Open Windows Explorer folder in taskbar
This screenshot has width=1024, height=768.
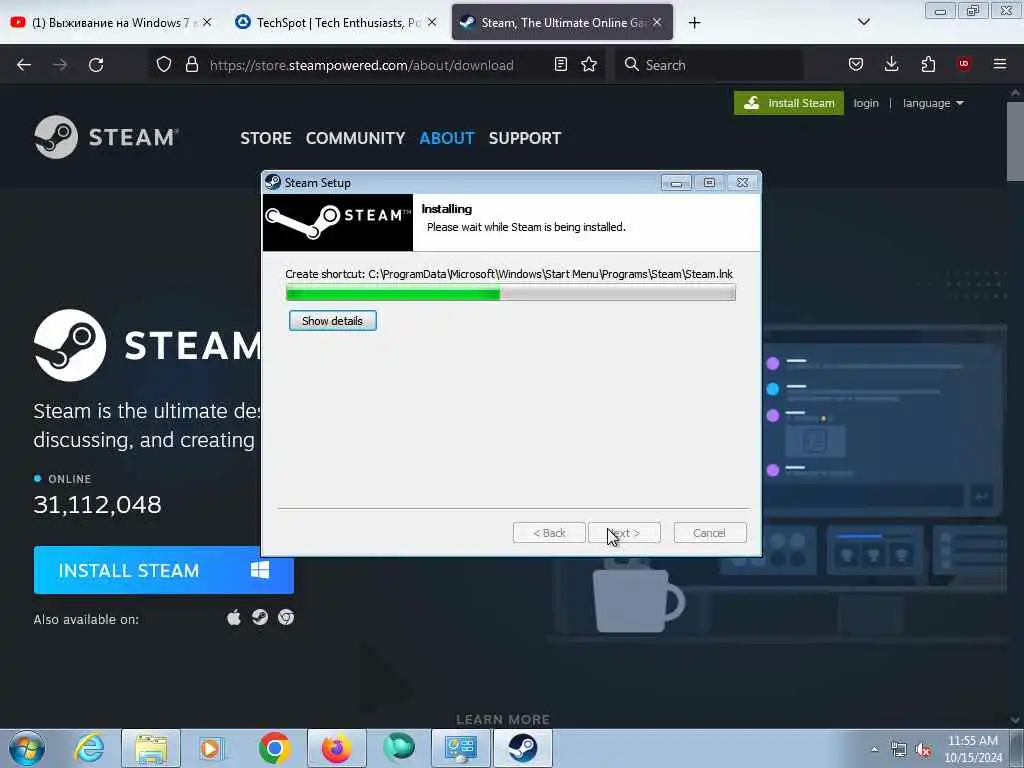tap(151, 748)
